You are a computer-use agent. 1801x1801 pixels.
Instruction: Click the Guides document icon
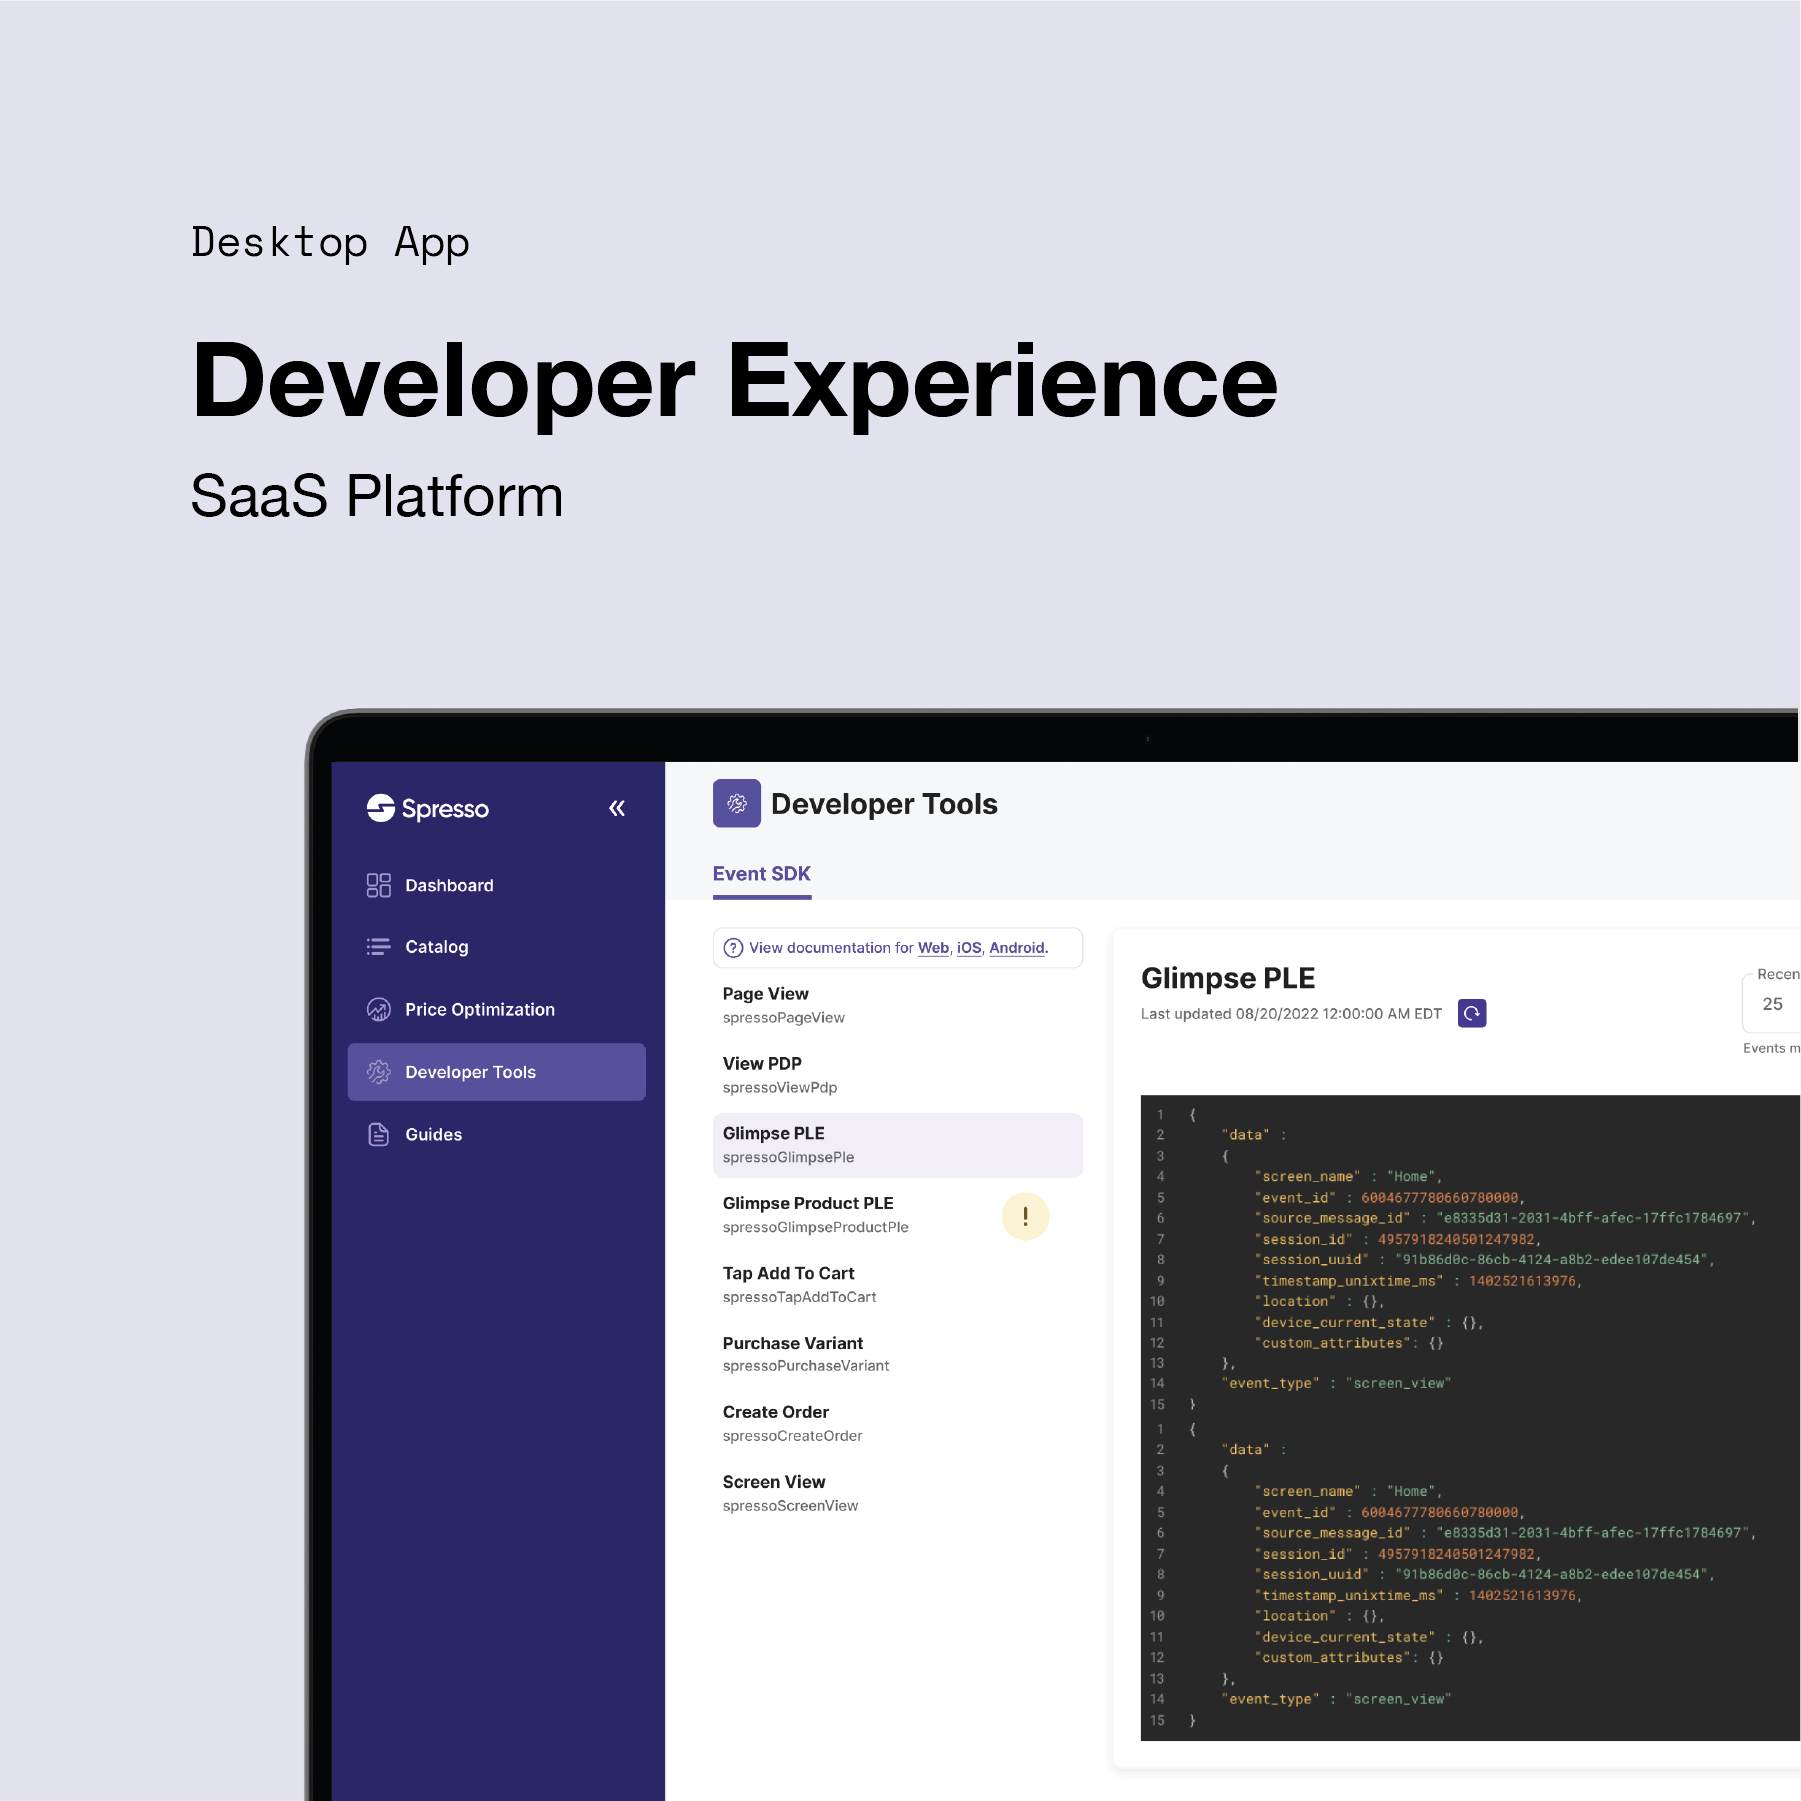(378, 1134)
